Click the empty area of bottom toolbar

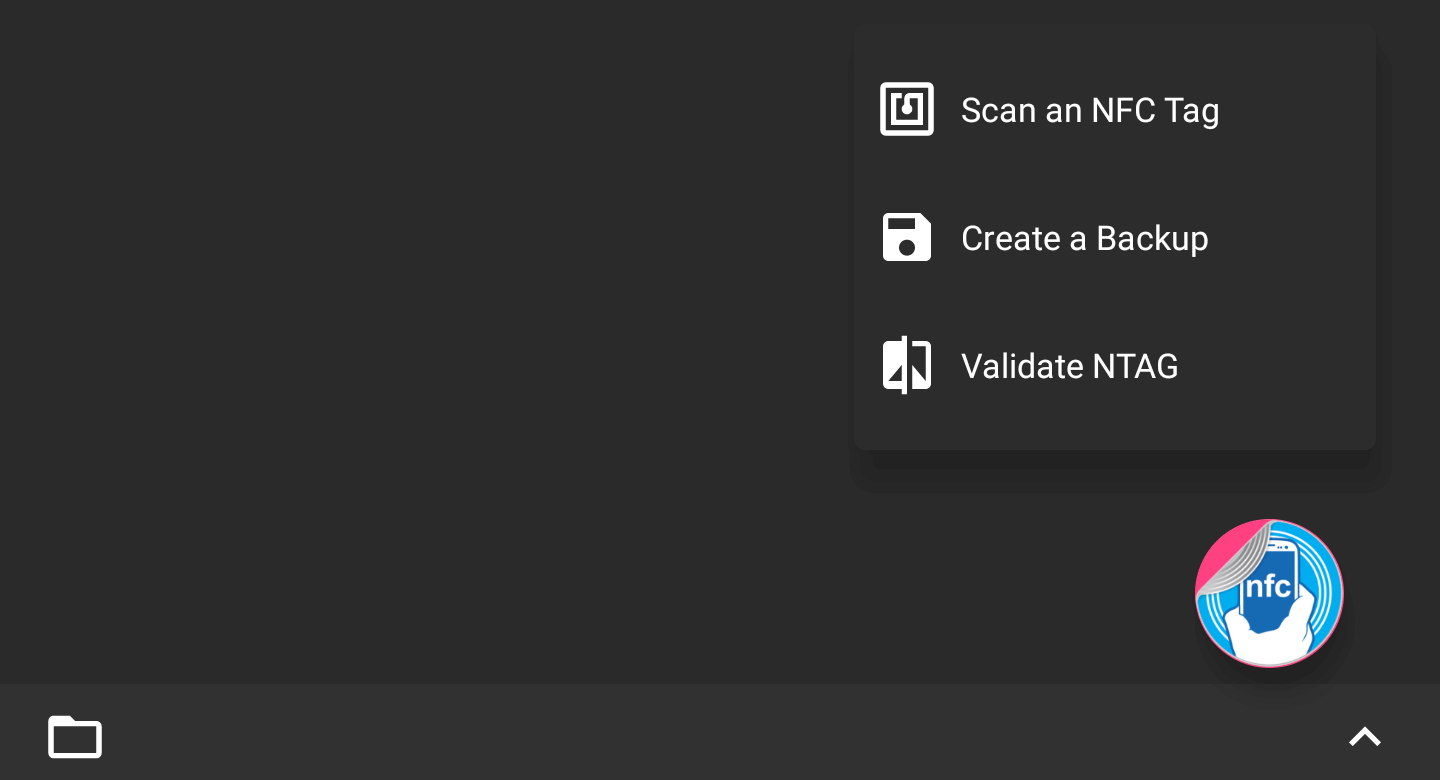click(700, 737)
